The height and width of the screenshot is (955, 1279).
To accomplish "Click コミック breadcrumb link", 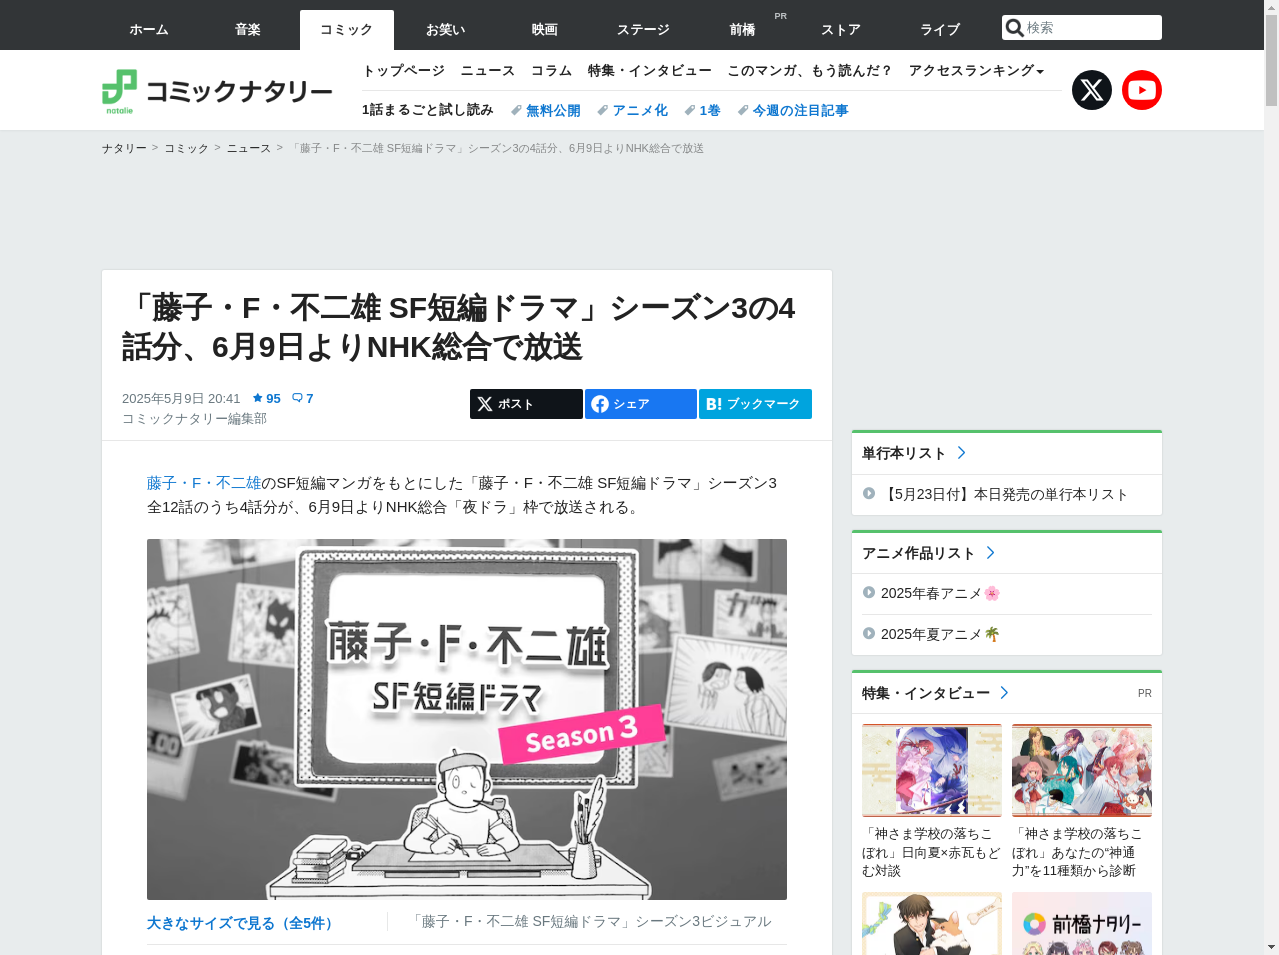I will (186, 148).
